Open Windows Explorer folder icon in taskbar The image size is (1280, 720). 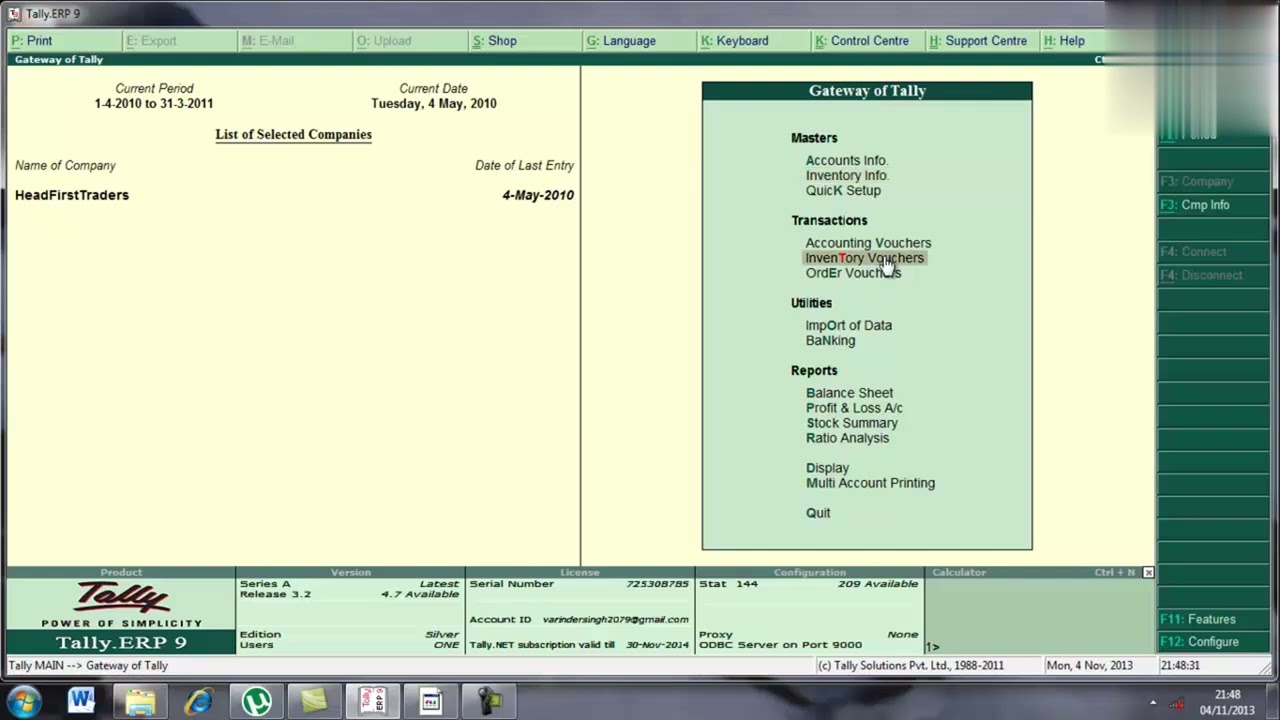[140, 701]
